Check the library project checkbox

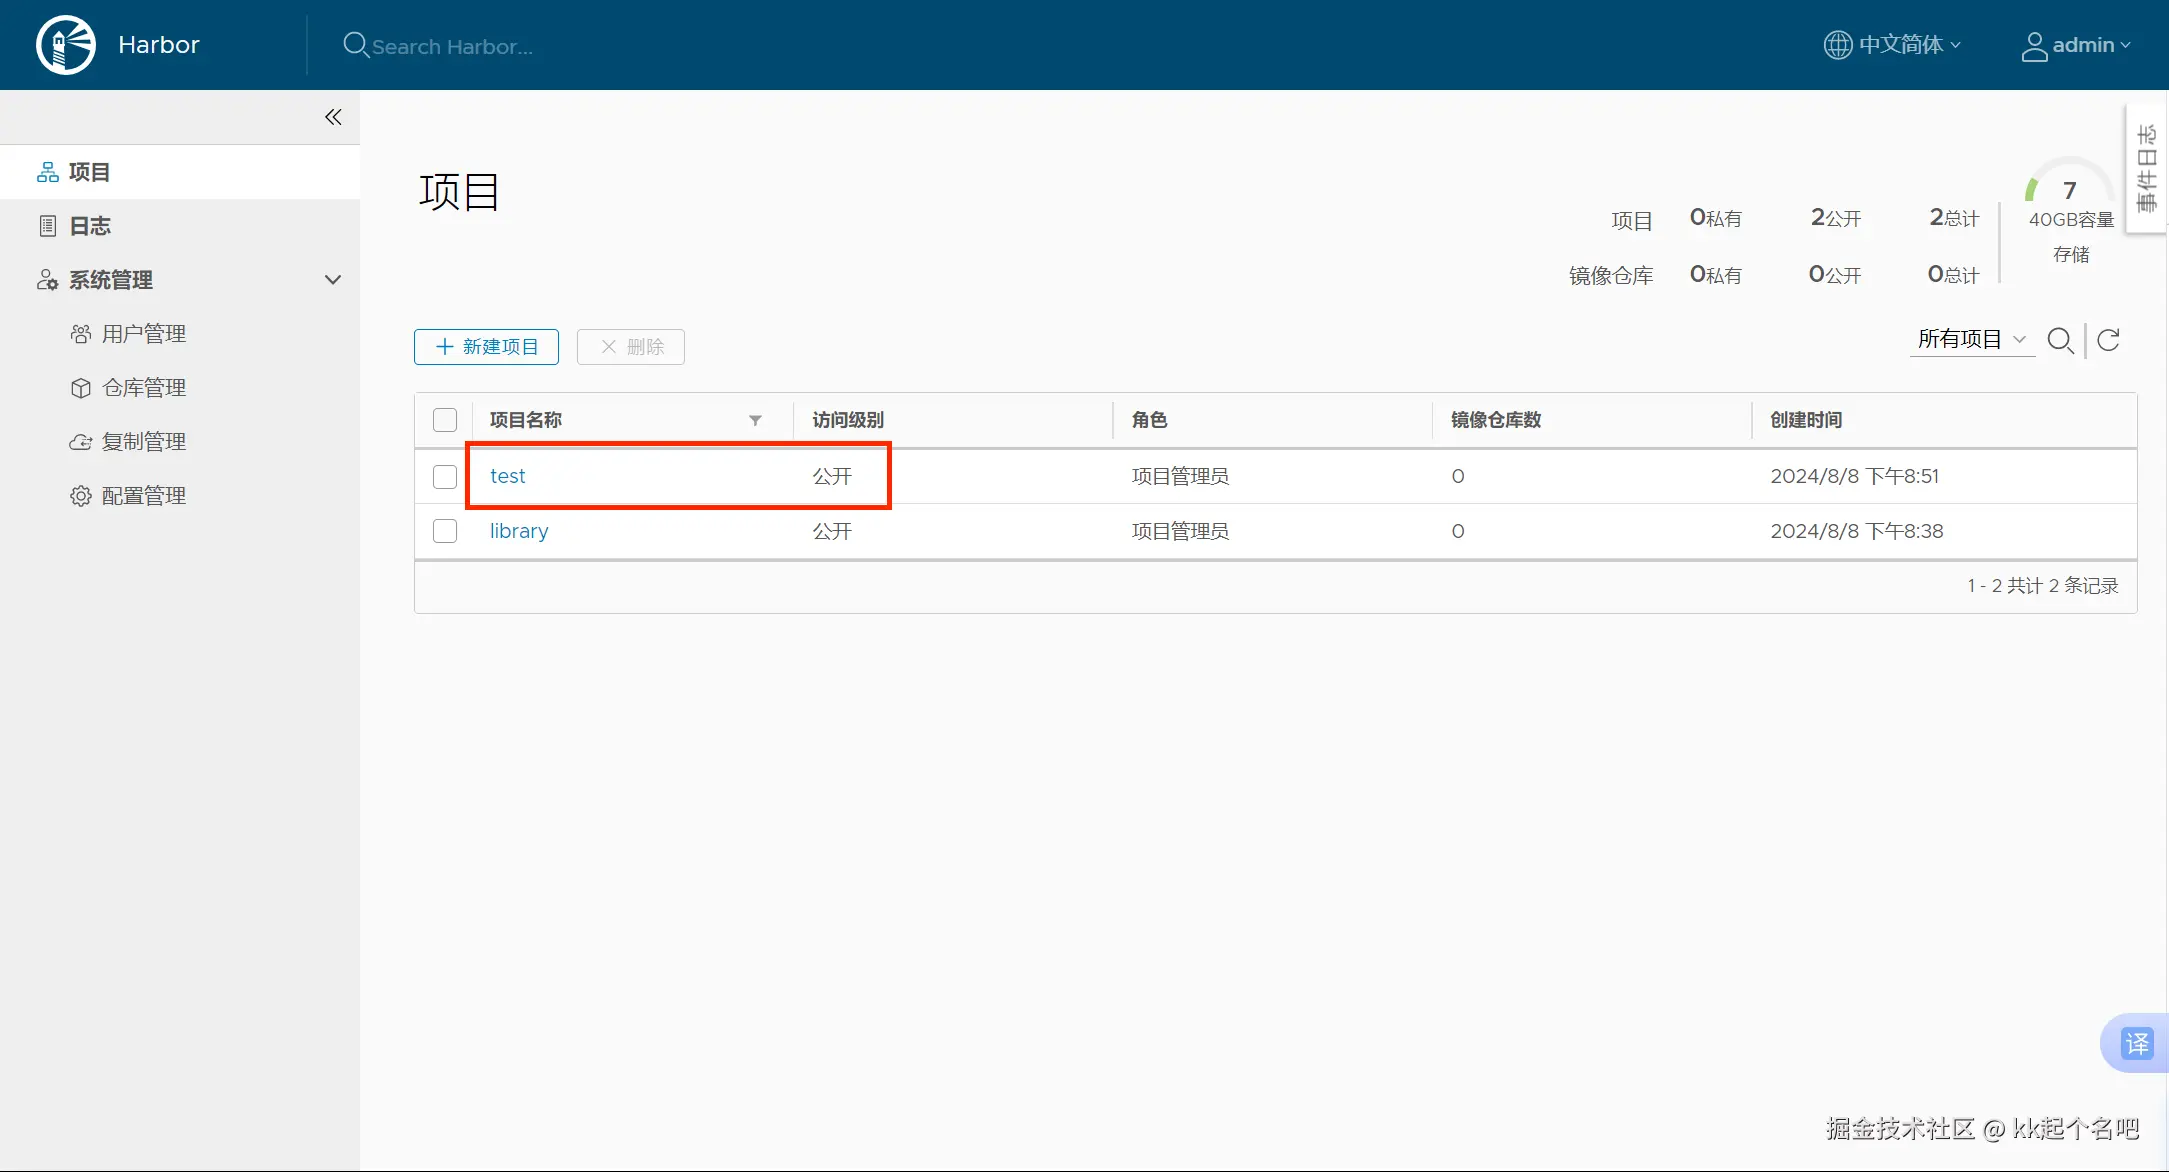point(445,531)
